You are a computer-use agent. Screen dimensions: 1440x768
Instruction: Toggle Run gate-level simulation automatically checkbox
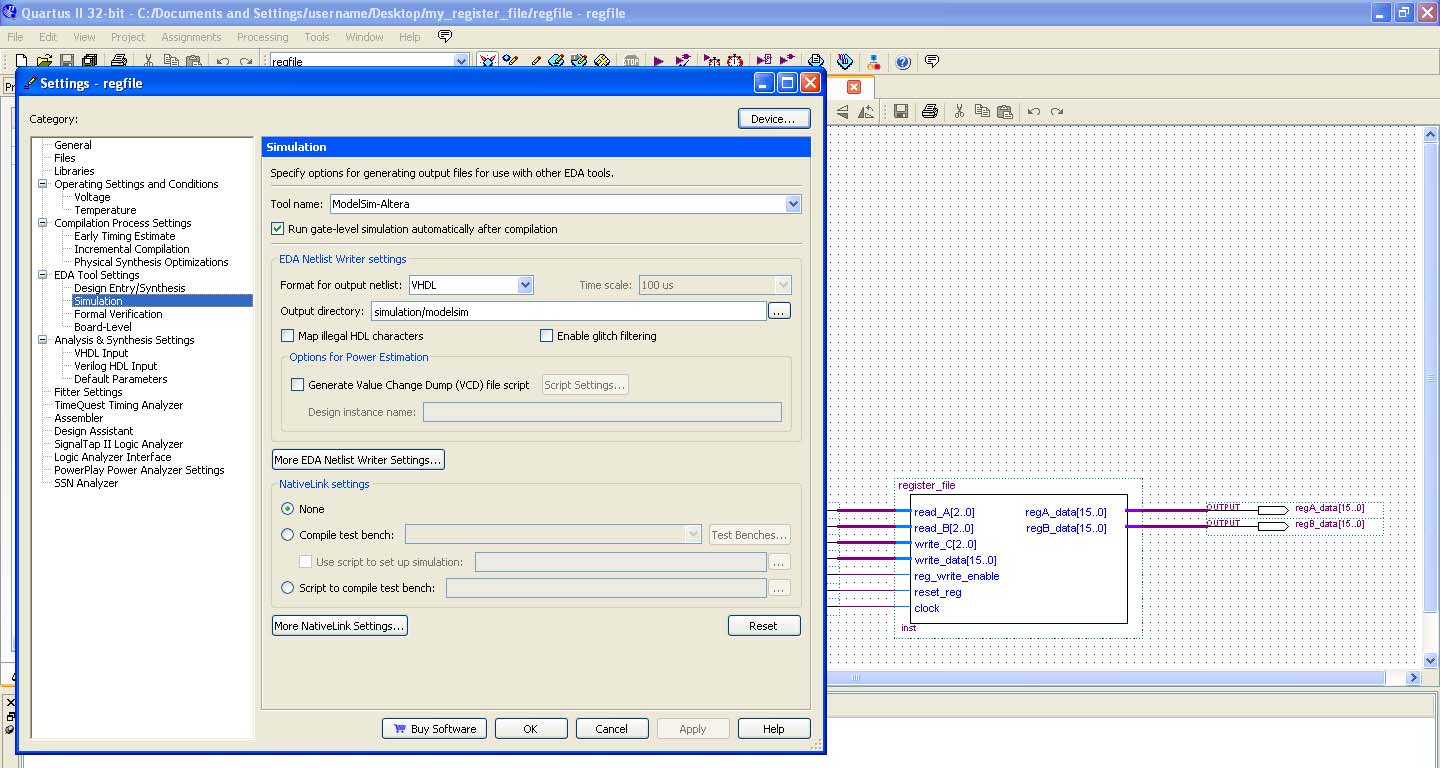(x=278, y=229)
